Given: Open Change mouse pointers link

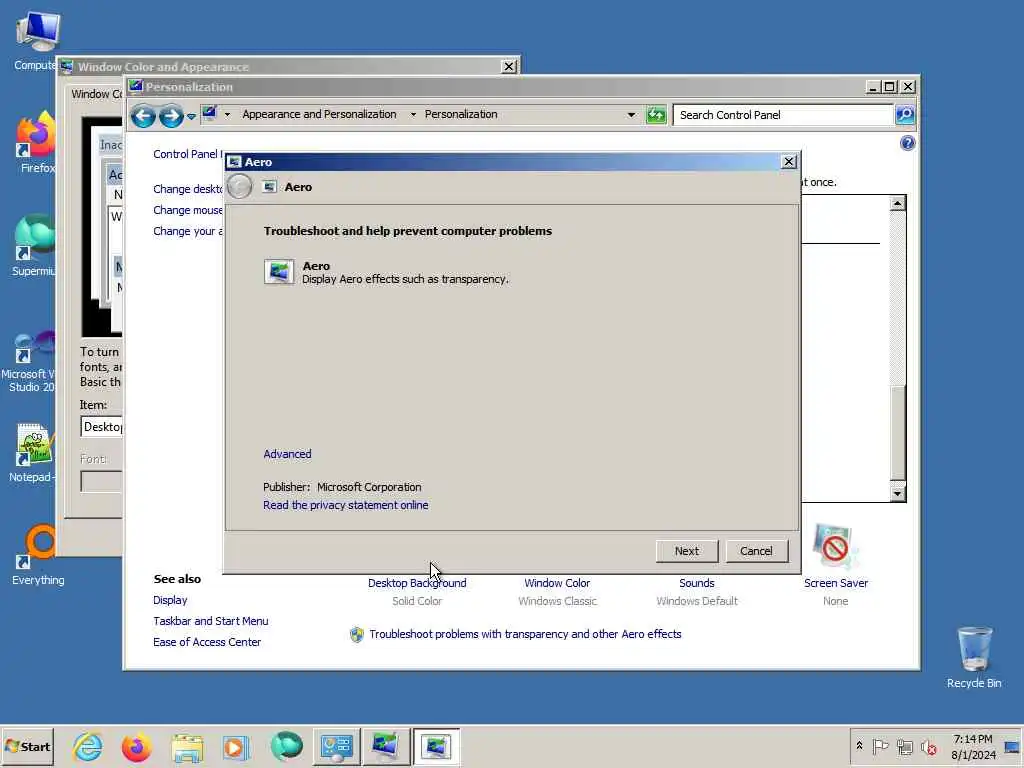Looking at the screenshot, I should click(x=187, y=210).
